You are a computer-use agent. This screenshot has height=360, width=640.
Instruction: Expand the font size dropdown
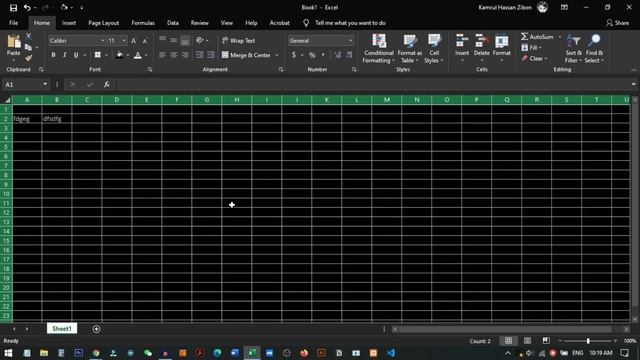(124, 41)
